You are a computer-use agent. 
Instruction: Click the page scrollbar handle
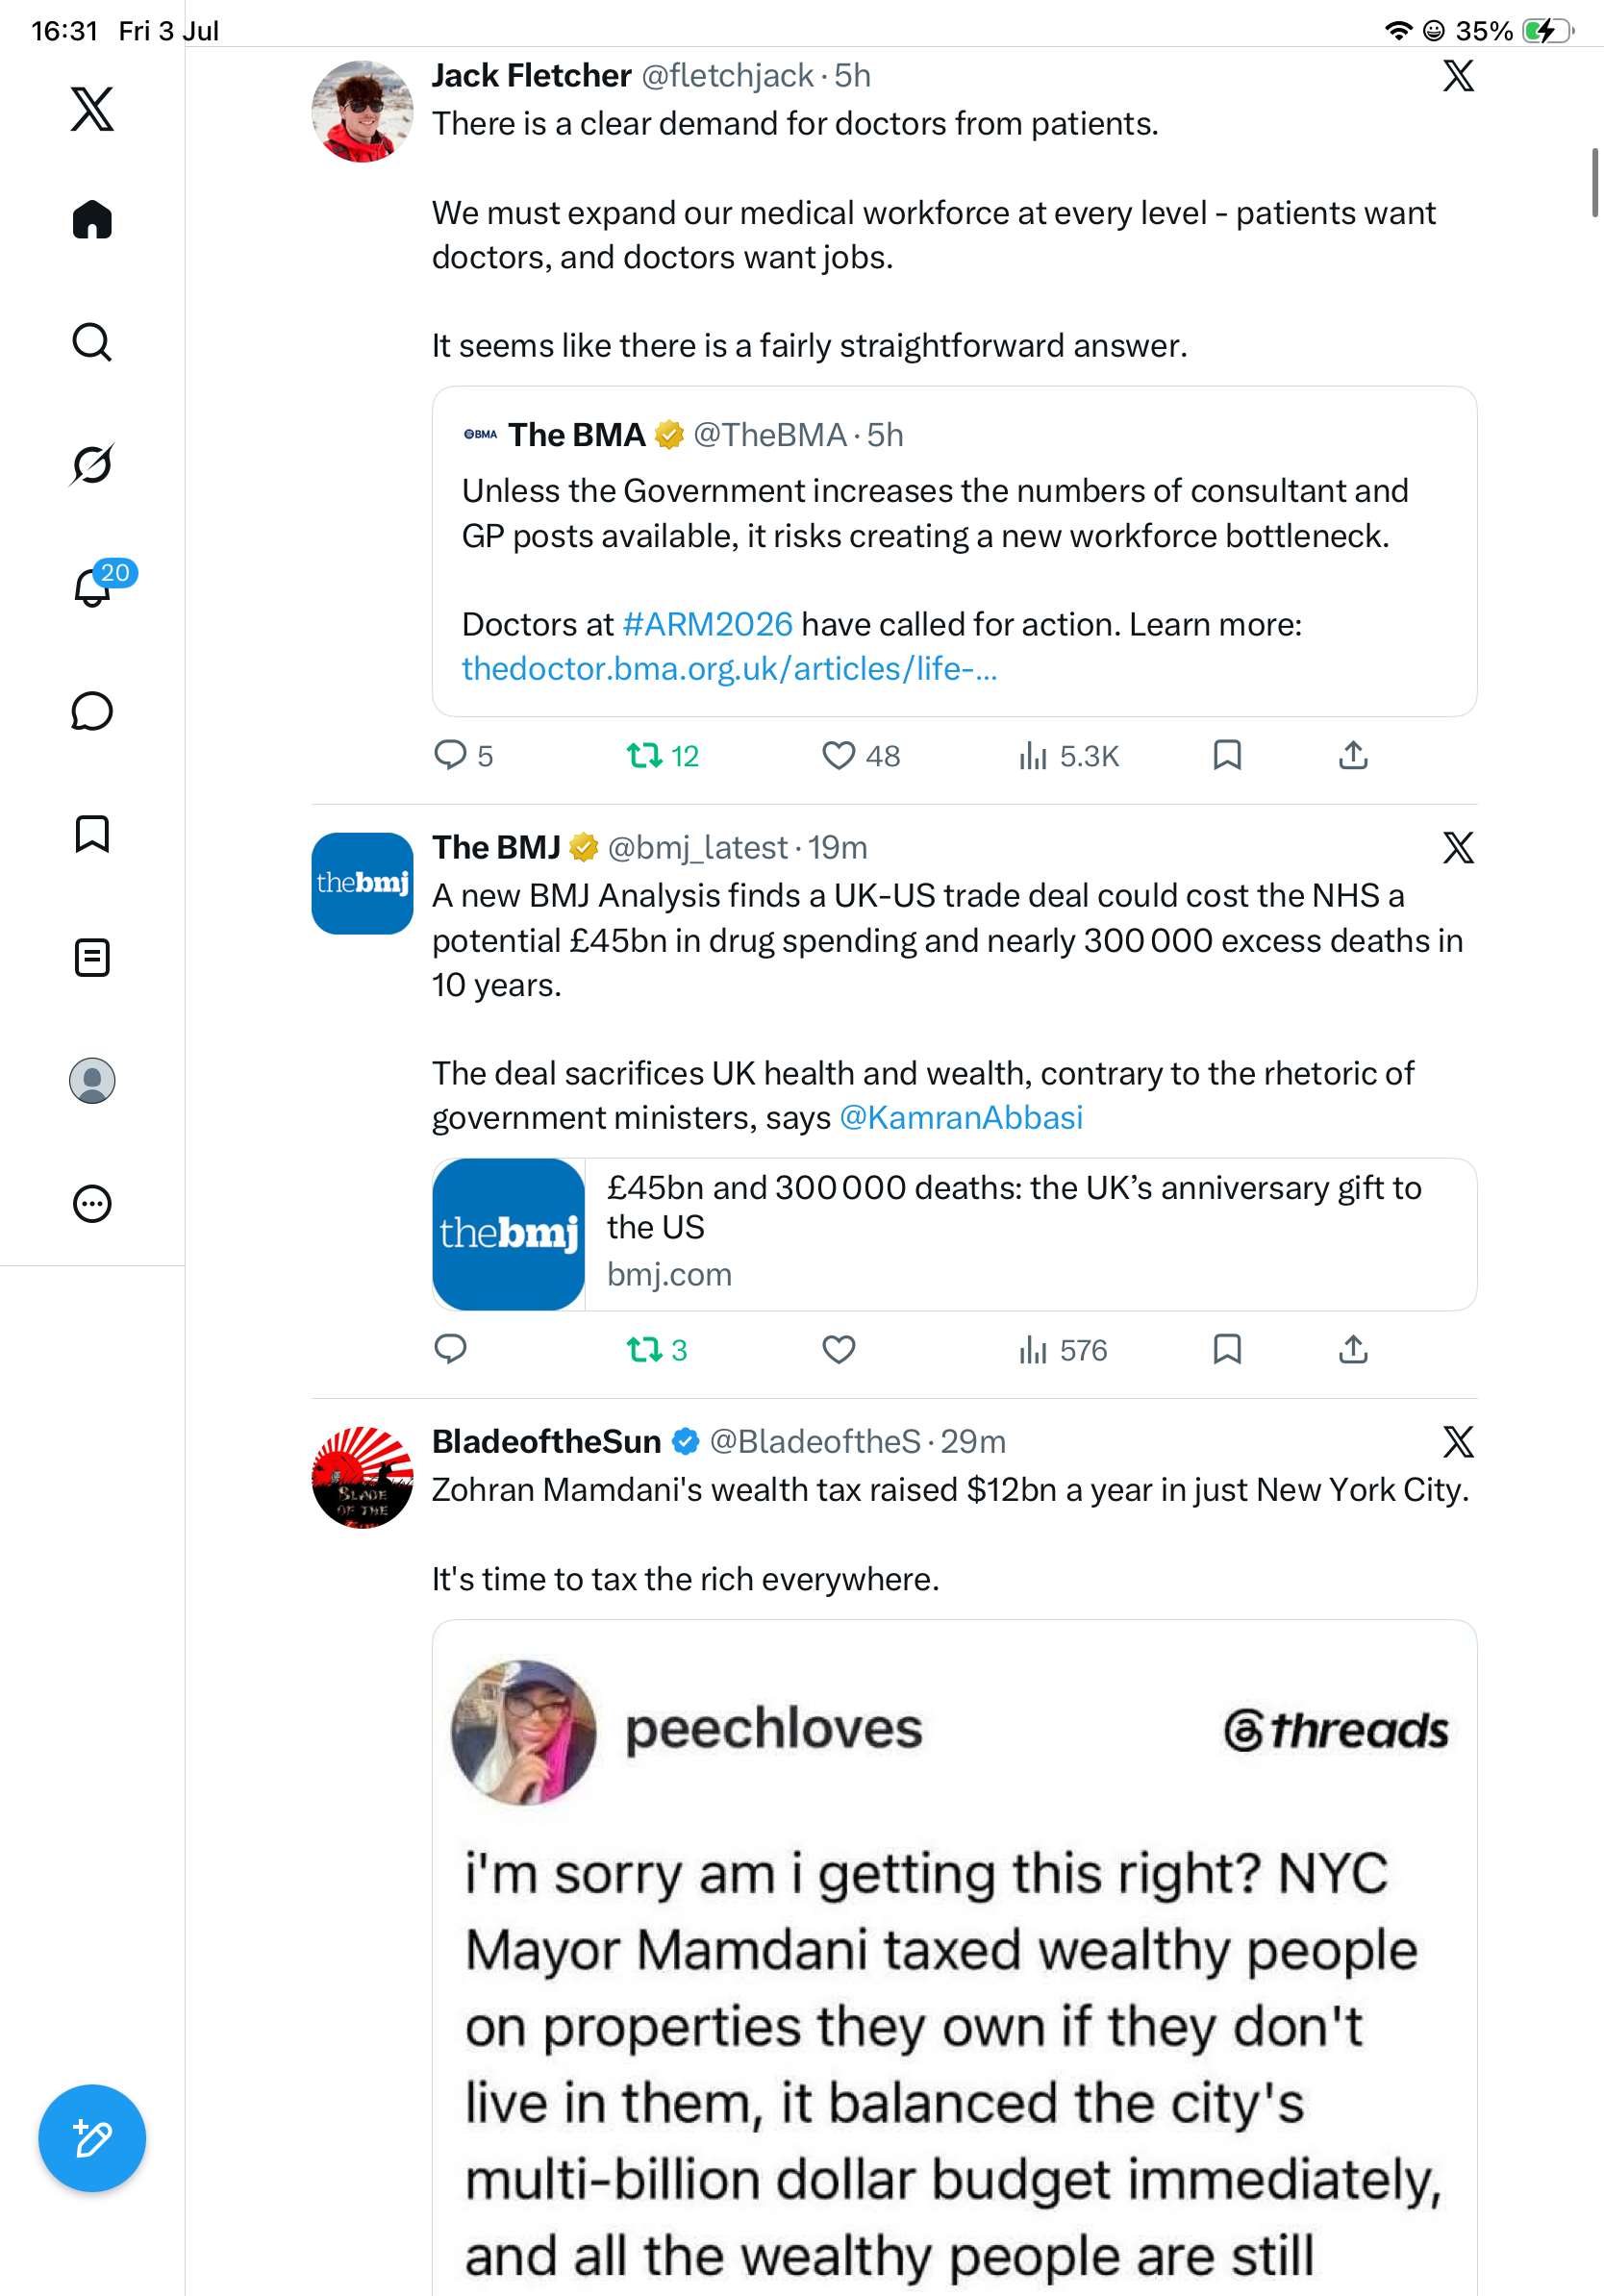(1595, 182)
